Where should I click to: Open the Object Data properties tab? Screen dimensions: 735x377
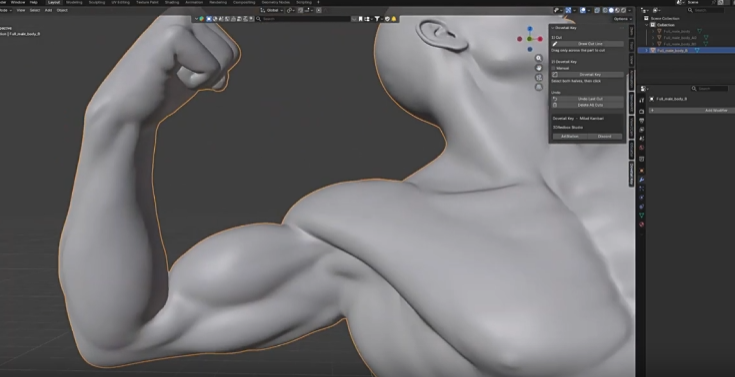click(x=642, y=215)
